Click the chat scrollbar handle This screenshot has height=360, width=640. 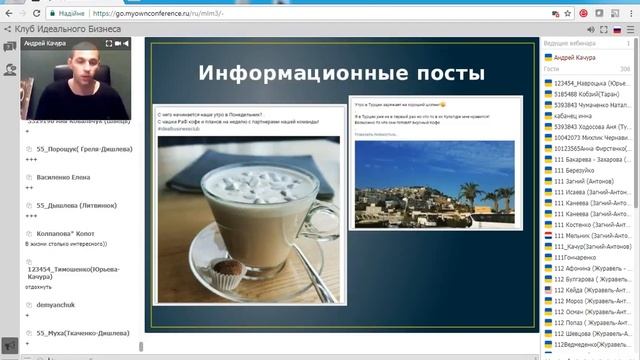click(141, 347)
